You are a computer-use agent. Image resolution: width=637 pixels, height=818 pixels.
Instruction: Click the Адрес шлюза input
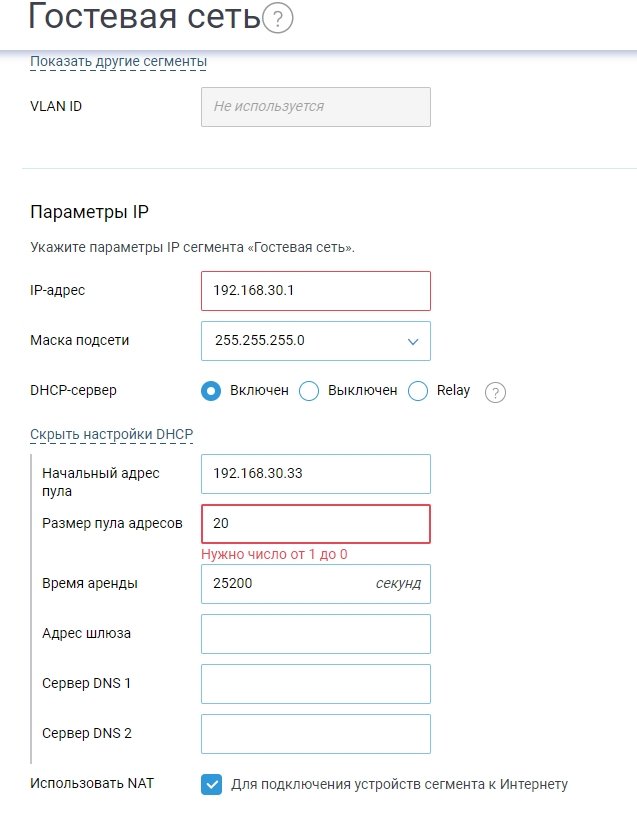coord(316,634)
